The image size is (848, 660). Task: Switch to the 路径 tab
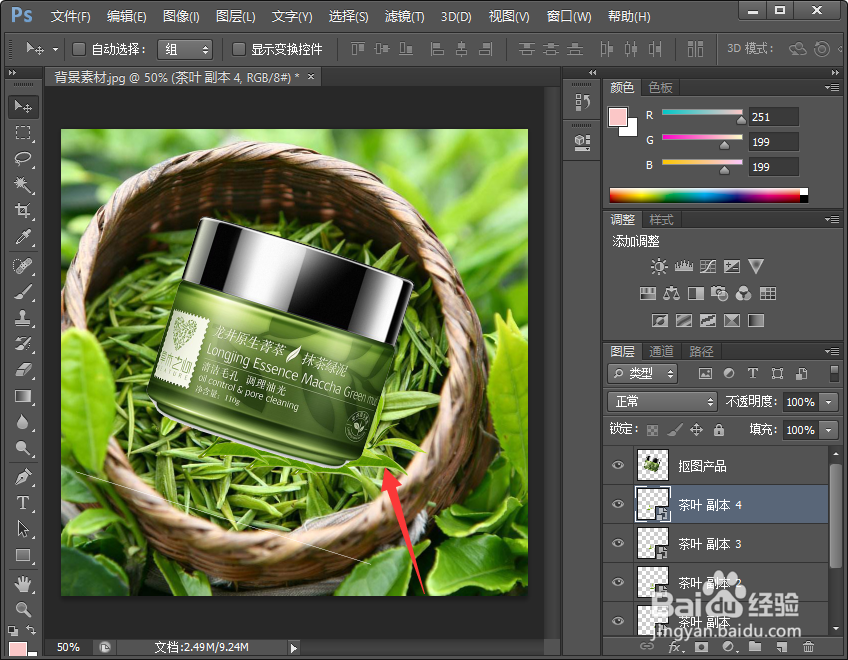point(701,352)
